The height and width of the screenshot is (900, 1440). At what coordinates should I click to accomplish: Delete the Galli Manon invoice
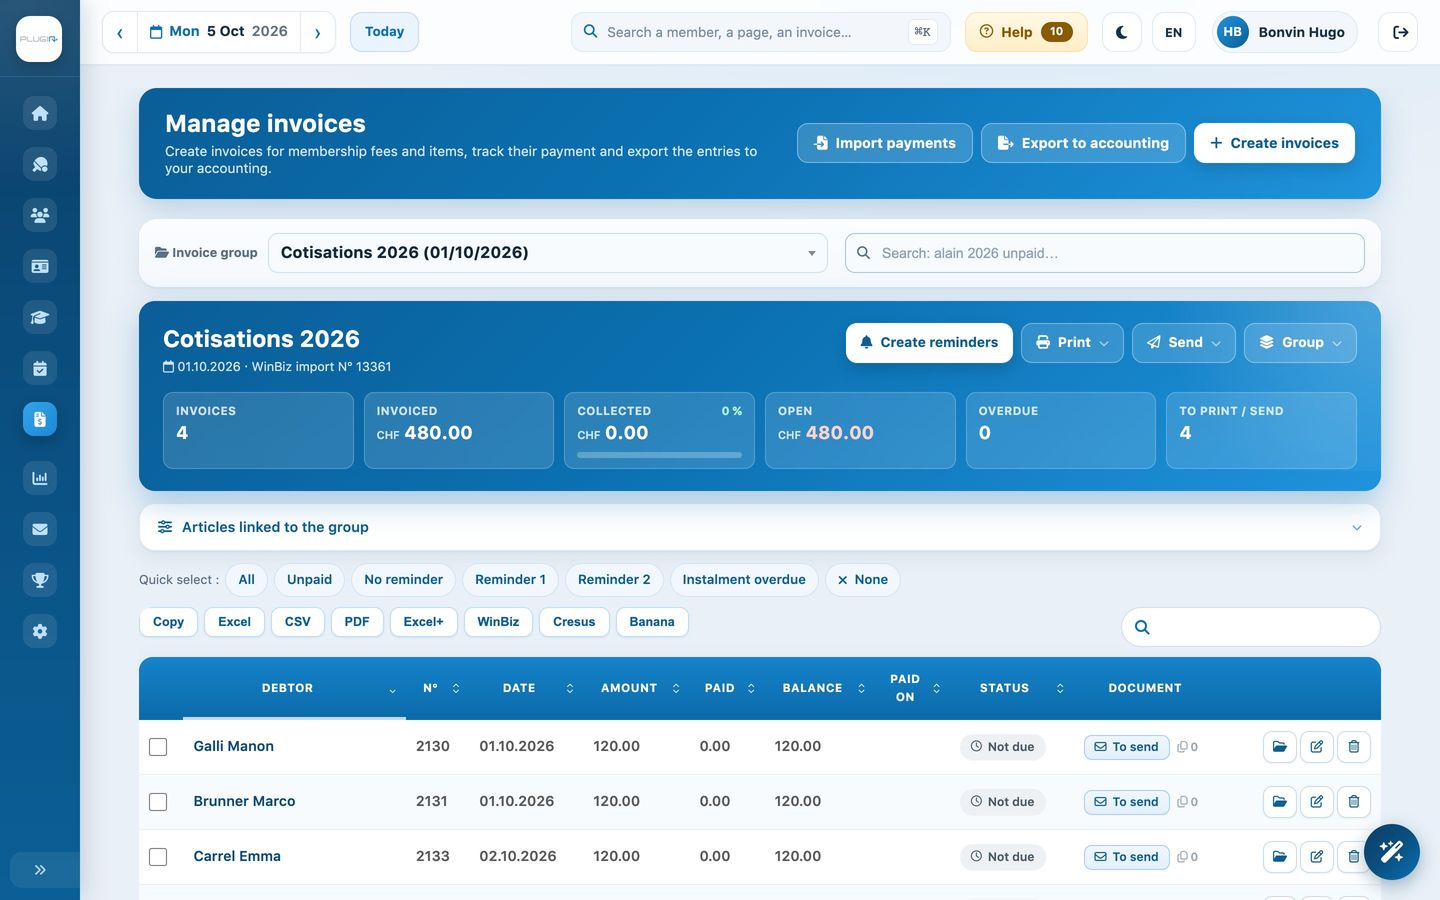1353,747
